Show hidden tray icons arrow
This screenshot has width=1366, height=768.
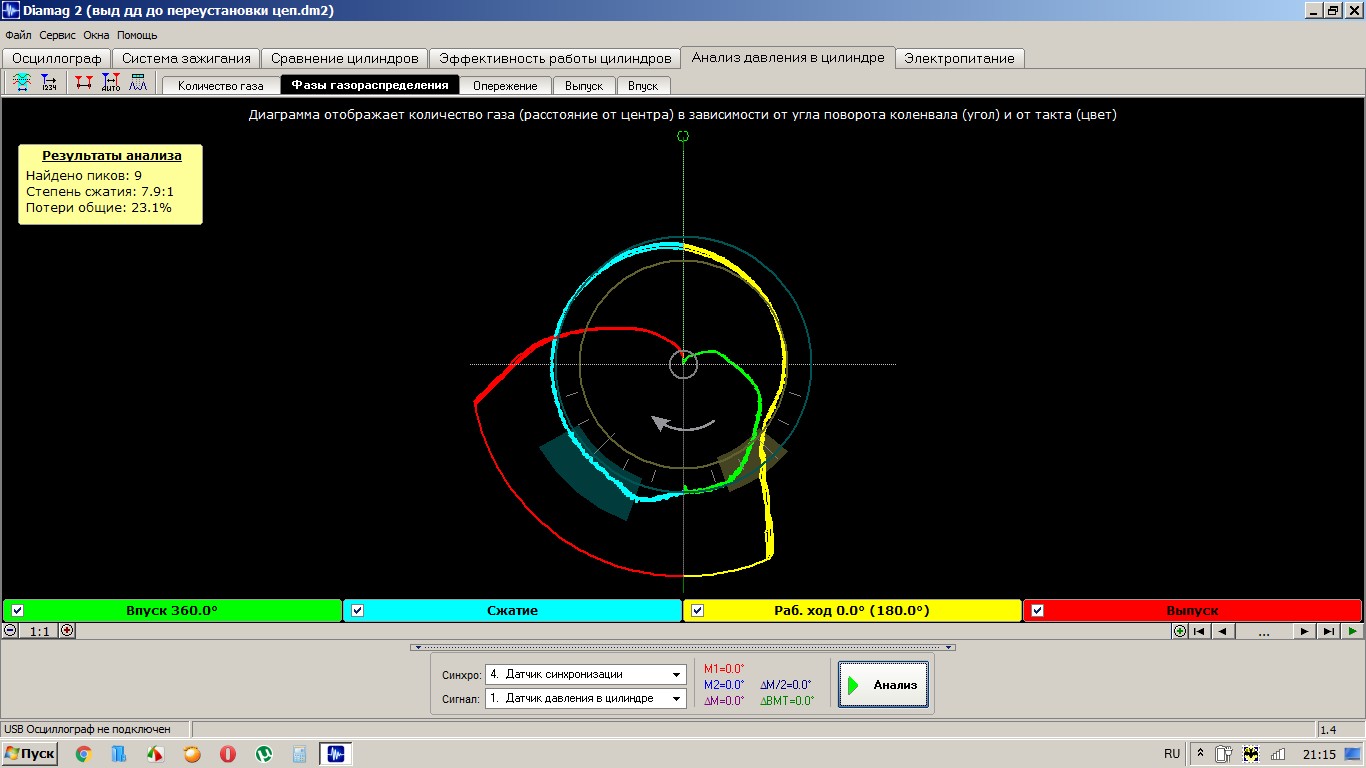(x=1201, y=754)
